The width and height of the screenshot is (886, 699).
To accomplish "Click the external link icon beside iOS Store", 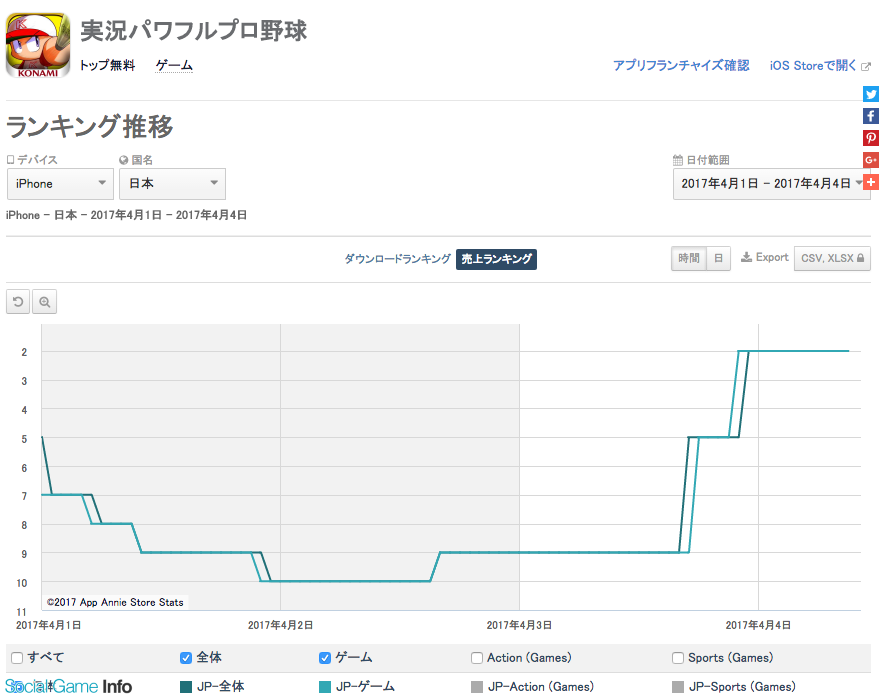I will [x=866, y=67].
